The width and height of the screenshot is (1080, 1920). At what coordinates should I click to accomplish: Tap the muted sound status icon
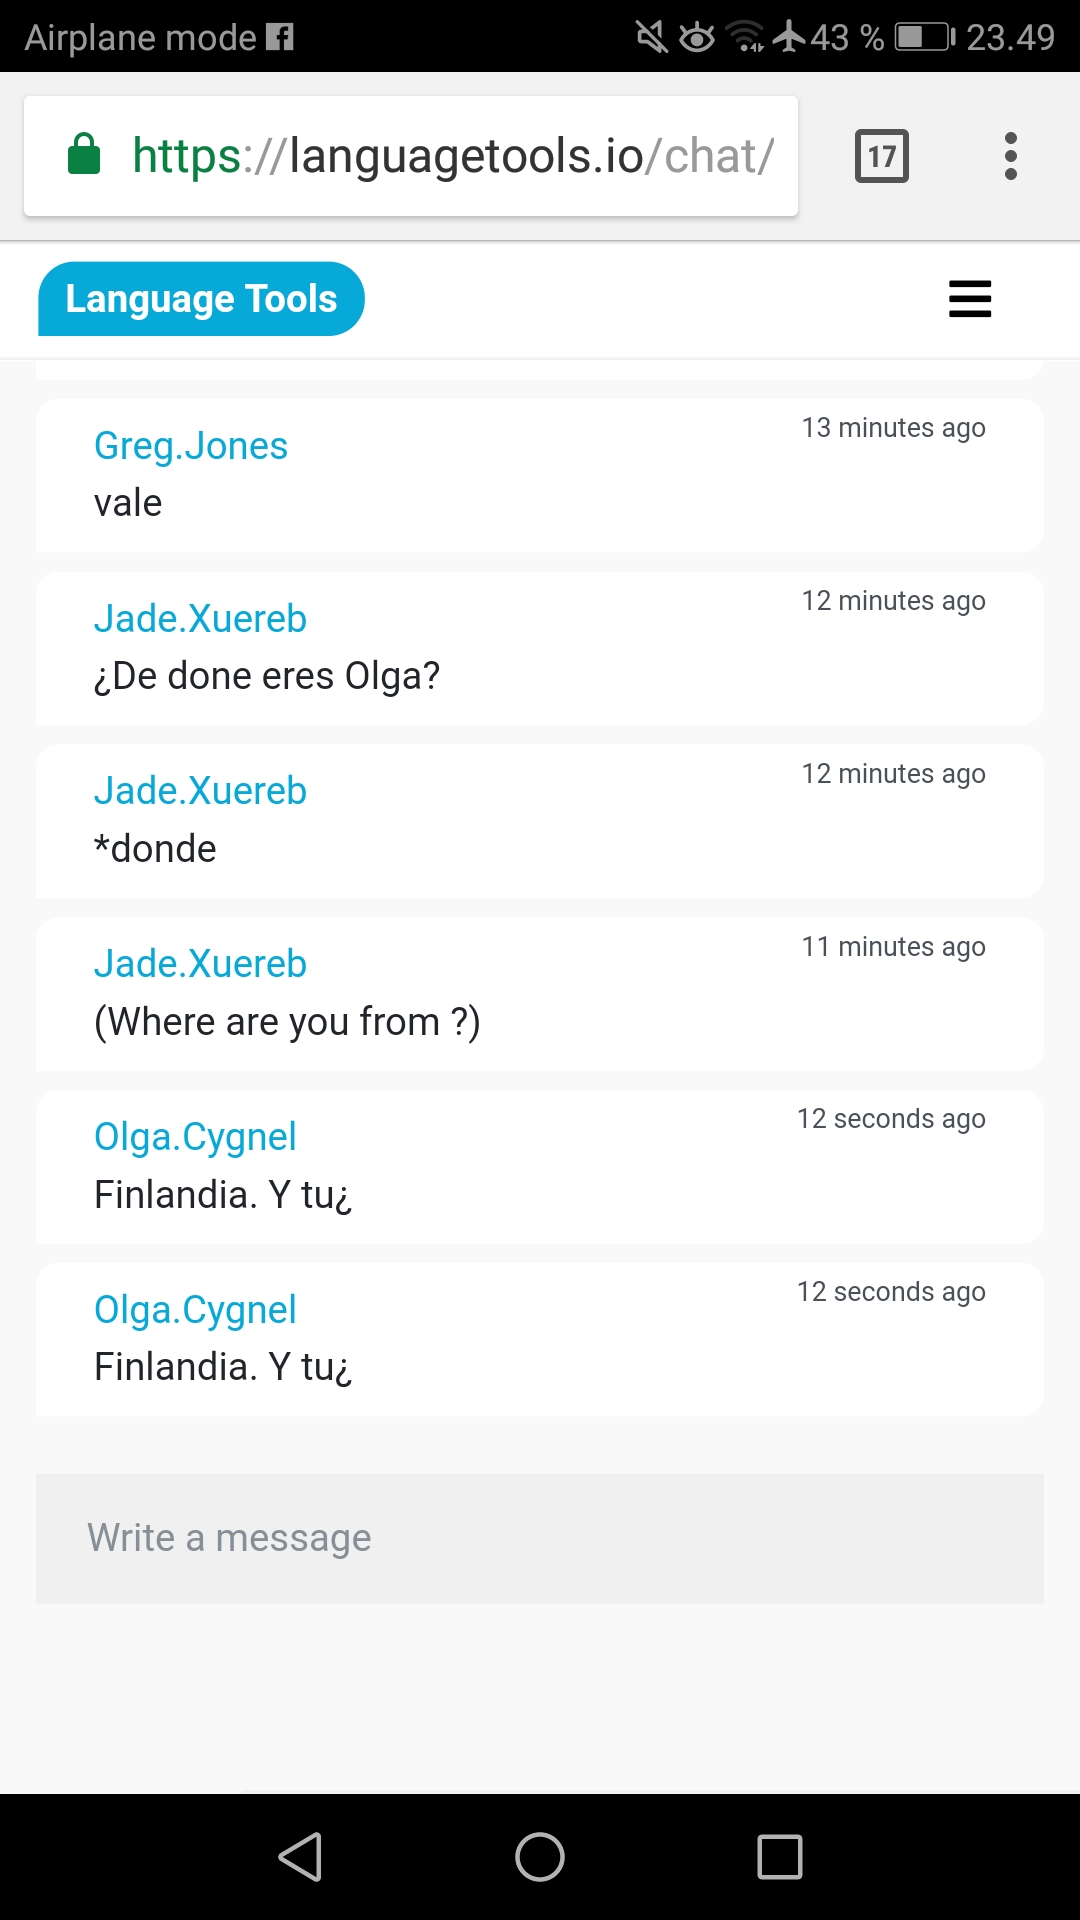(651, 38)
